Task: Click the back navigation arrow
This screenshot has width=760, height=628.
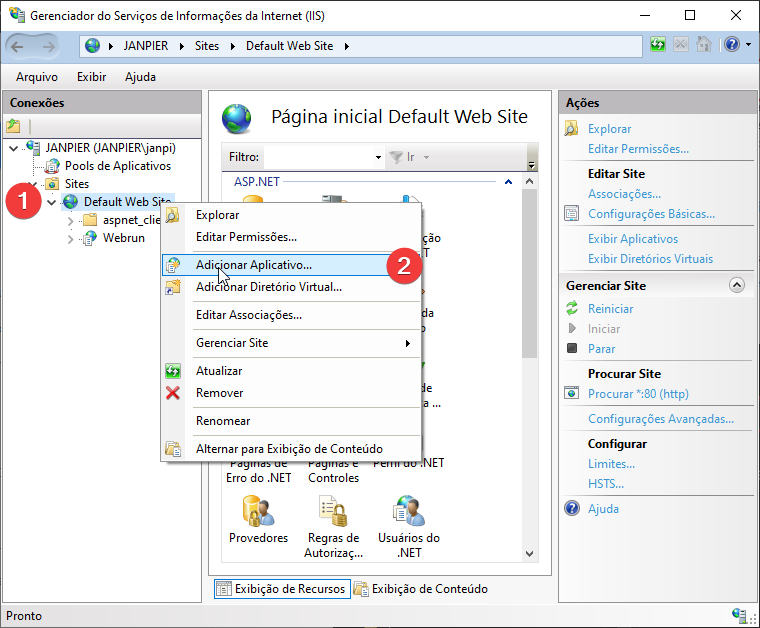Action: (18, 45)
